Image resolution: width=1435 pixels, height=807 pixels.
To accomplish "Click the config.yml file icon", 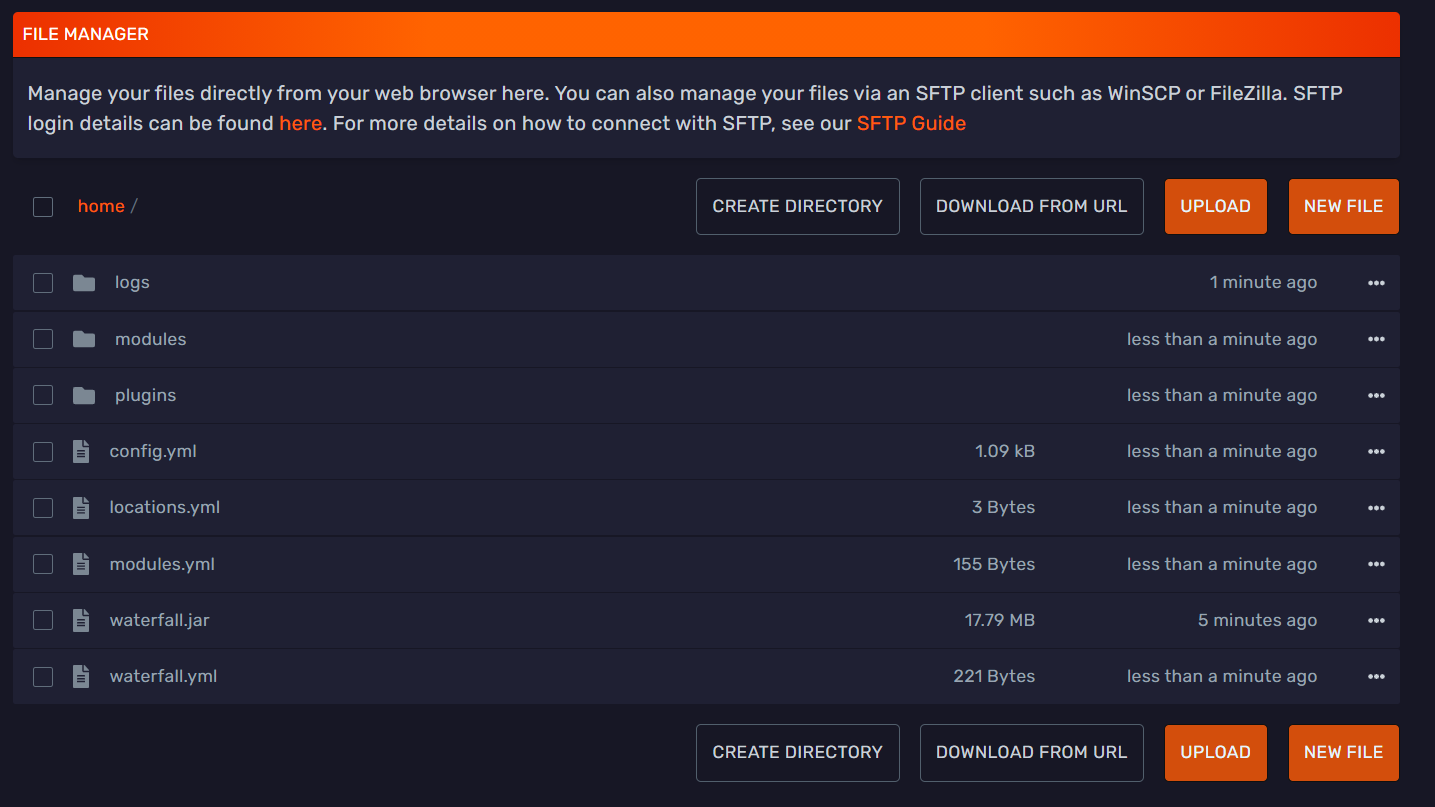I will 82,452.
